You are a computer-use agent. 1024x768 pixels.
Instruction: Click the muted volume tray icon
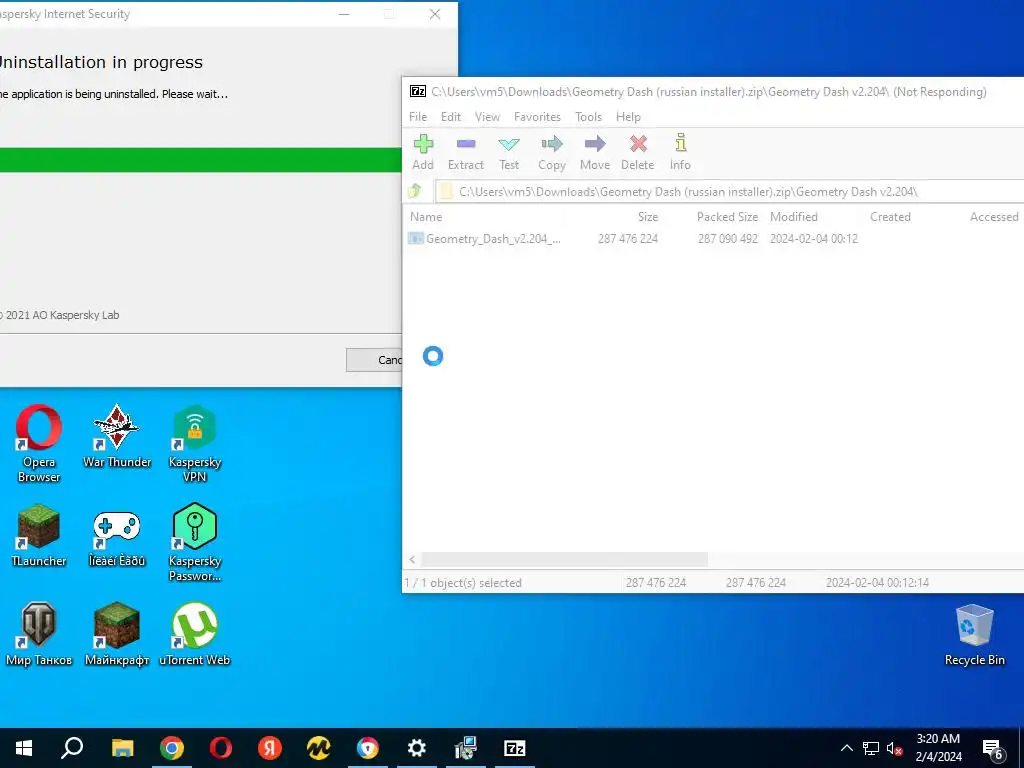[x=894, y=748]
